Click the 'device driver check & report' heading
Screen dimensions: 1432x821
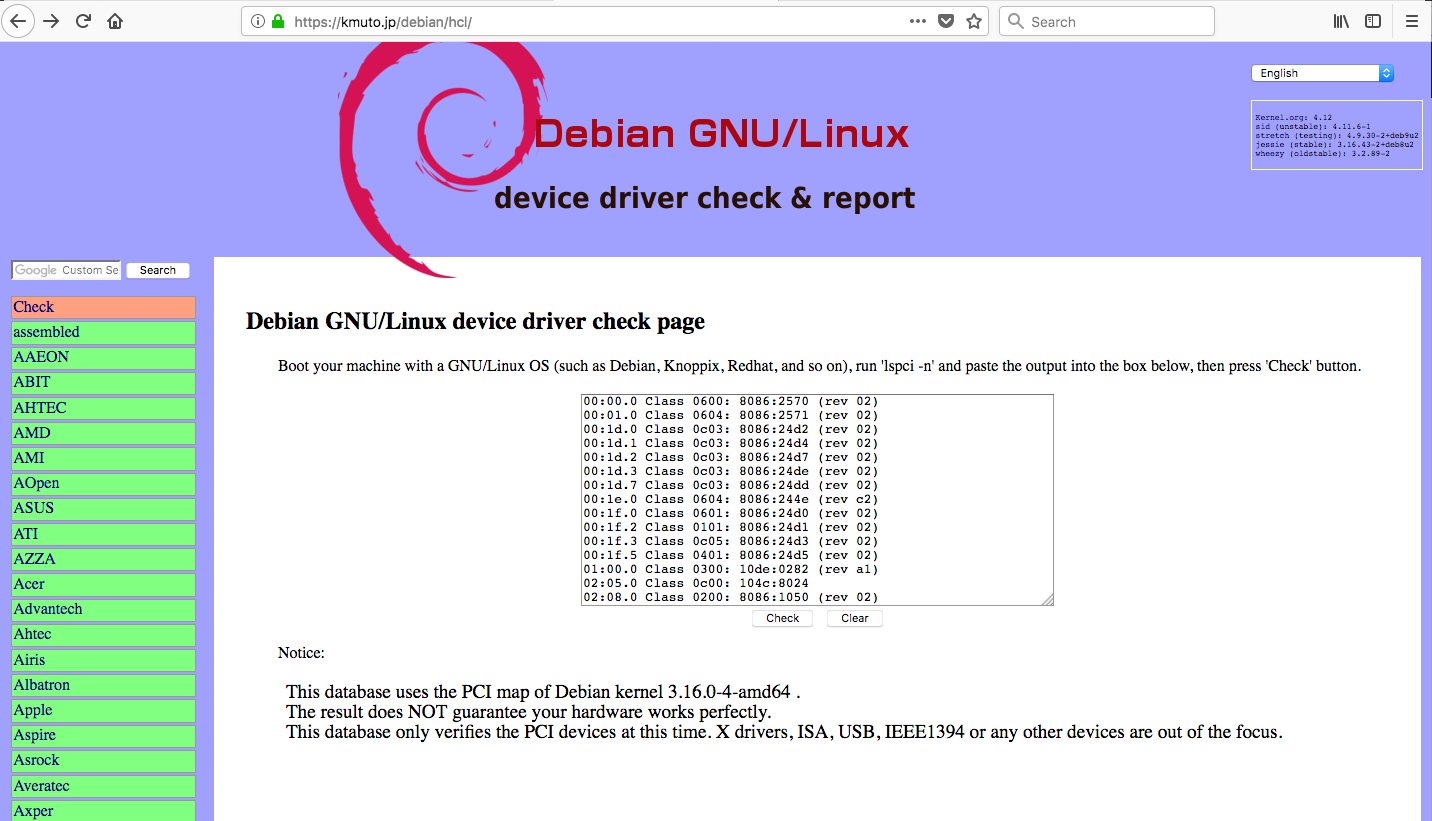pos(704,198)
